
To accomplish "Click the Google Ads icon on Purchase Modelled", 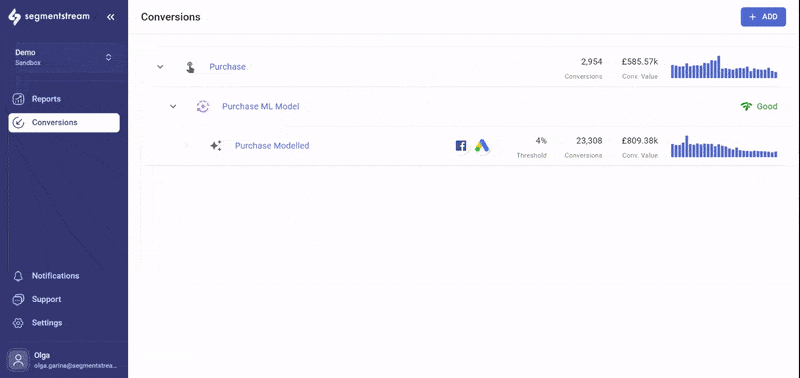I will tap(482, 146).
